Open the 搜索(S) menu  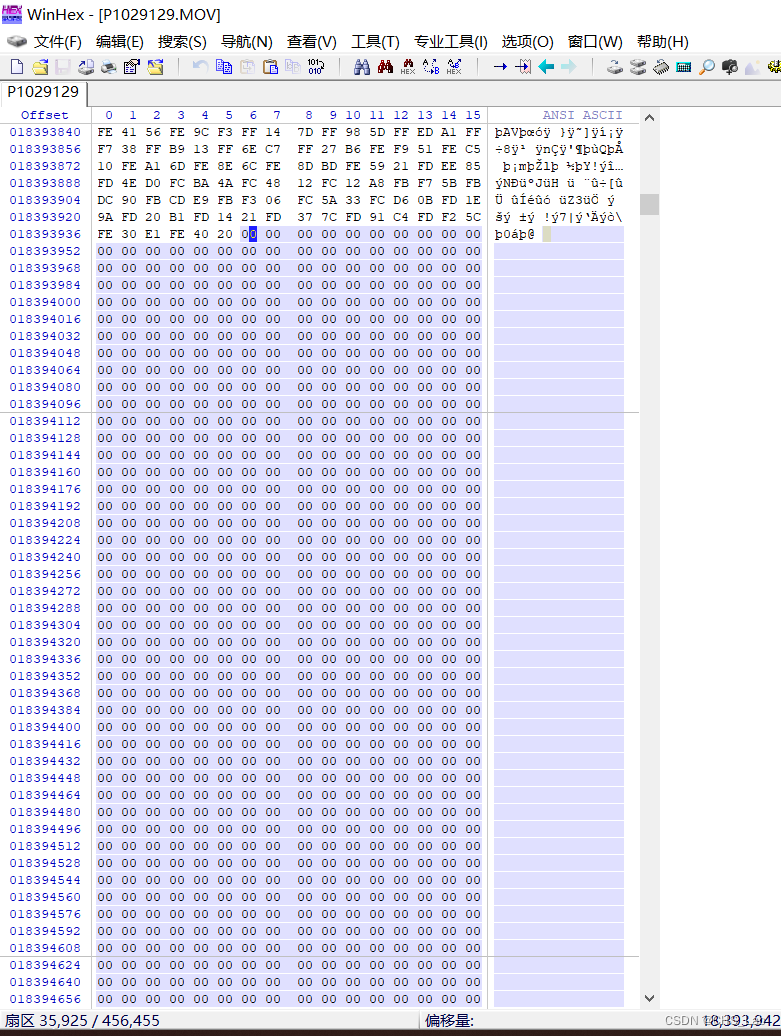click(x=182, y=42)
